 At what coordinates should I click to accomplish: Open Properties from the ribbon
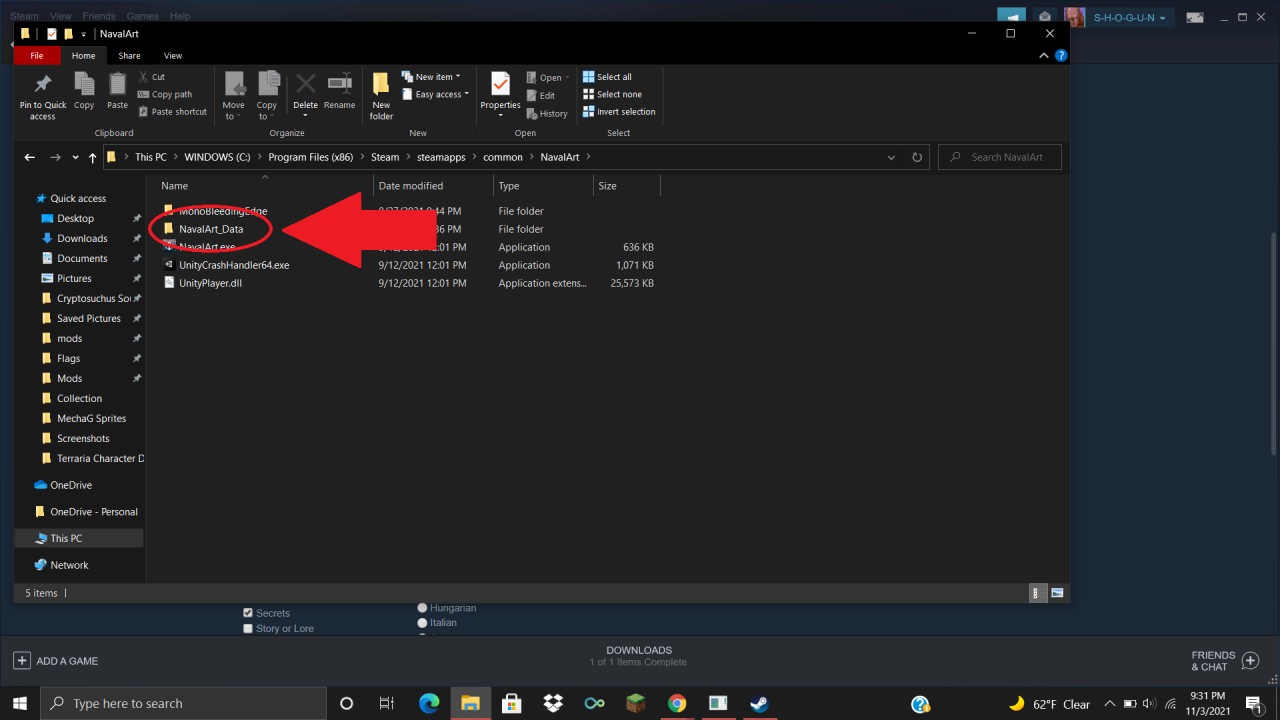point(500,88)
